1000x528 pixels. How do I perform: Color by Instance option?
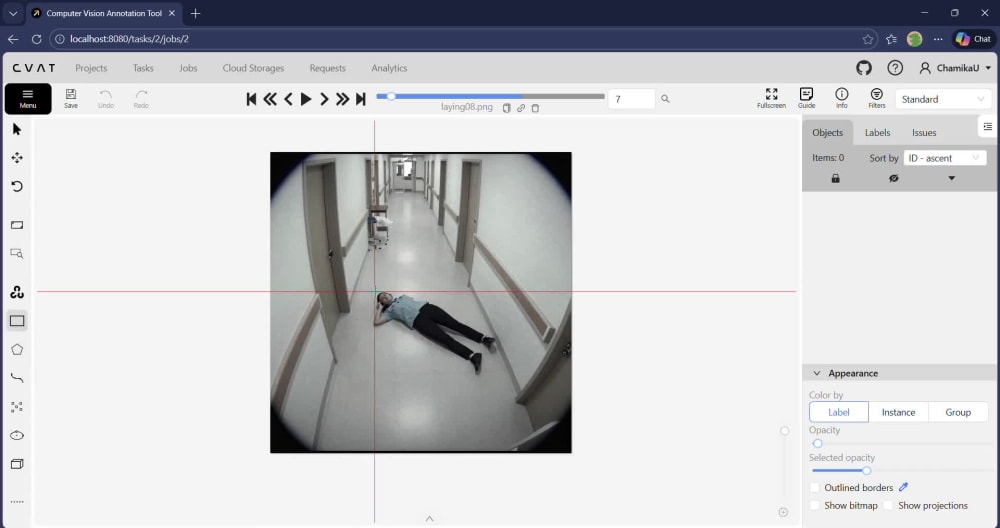pyautogui.click(x=898, y=412)
